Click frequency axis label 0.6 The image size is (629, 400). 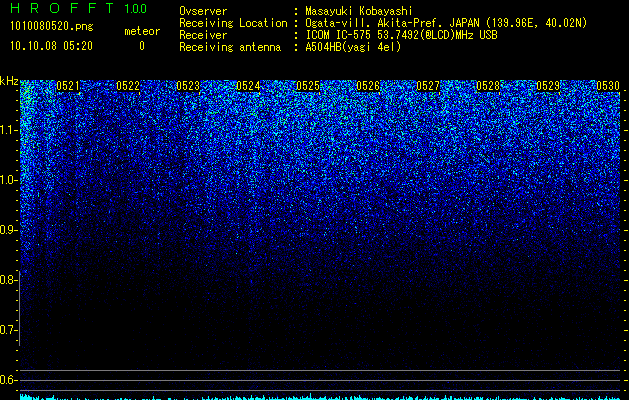click(8, 380)
